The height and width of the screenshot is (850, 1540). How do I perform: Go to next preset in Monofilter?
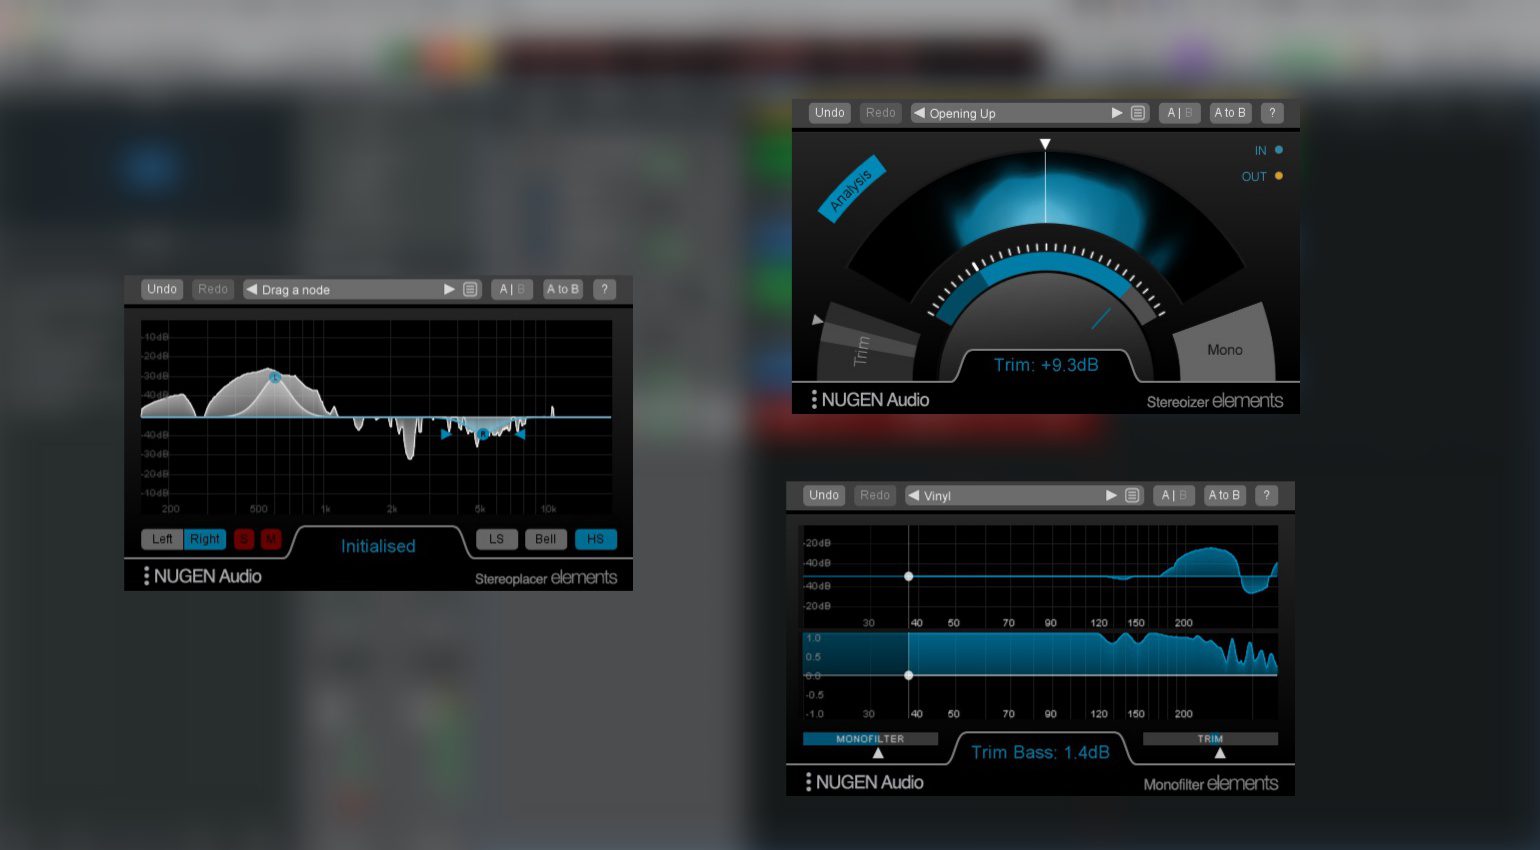1111,495
